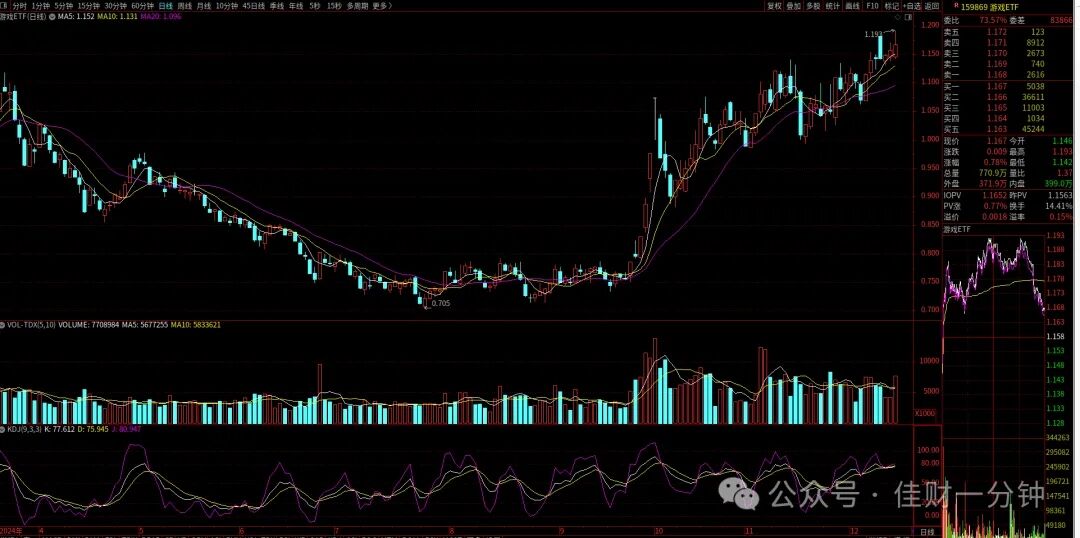
Task: Click the 今开 1.146 value
Action: coord(1062,141)
